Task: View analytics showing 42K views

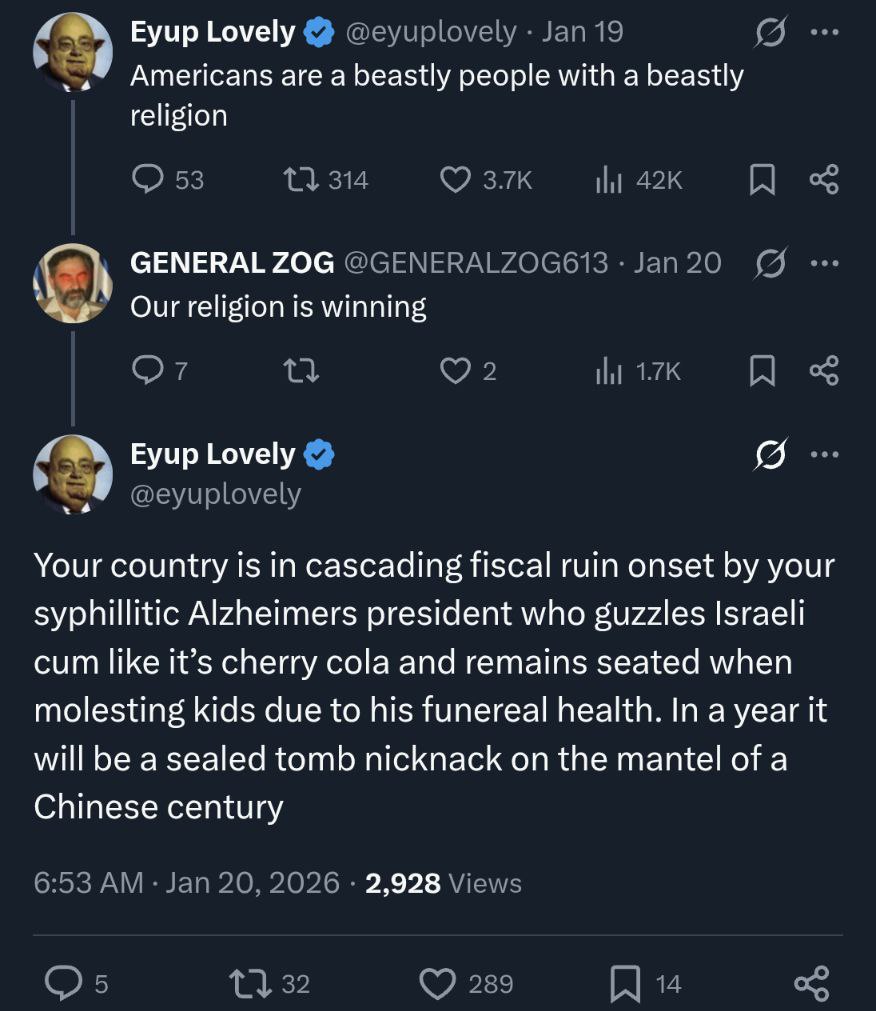Action: (x=610, y=179)
